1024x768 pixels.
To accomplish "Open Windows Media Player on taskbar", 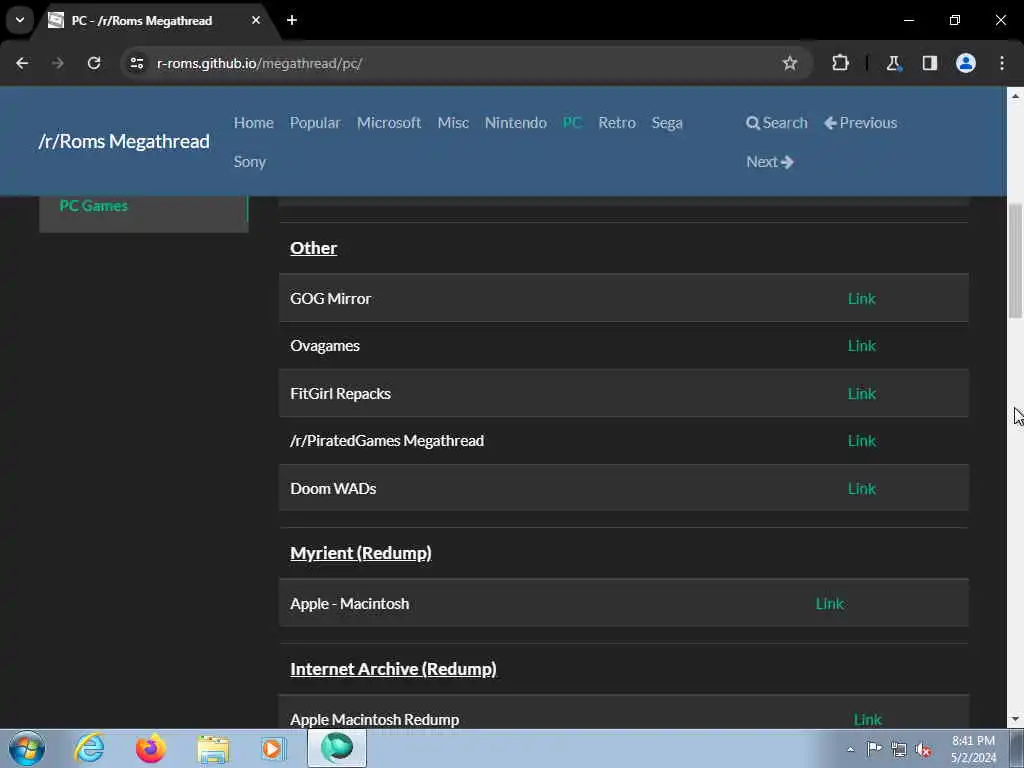I will 273,748.
